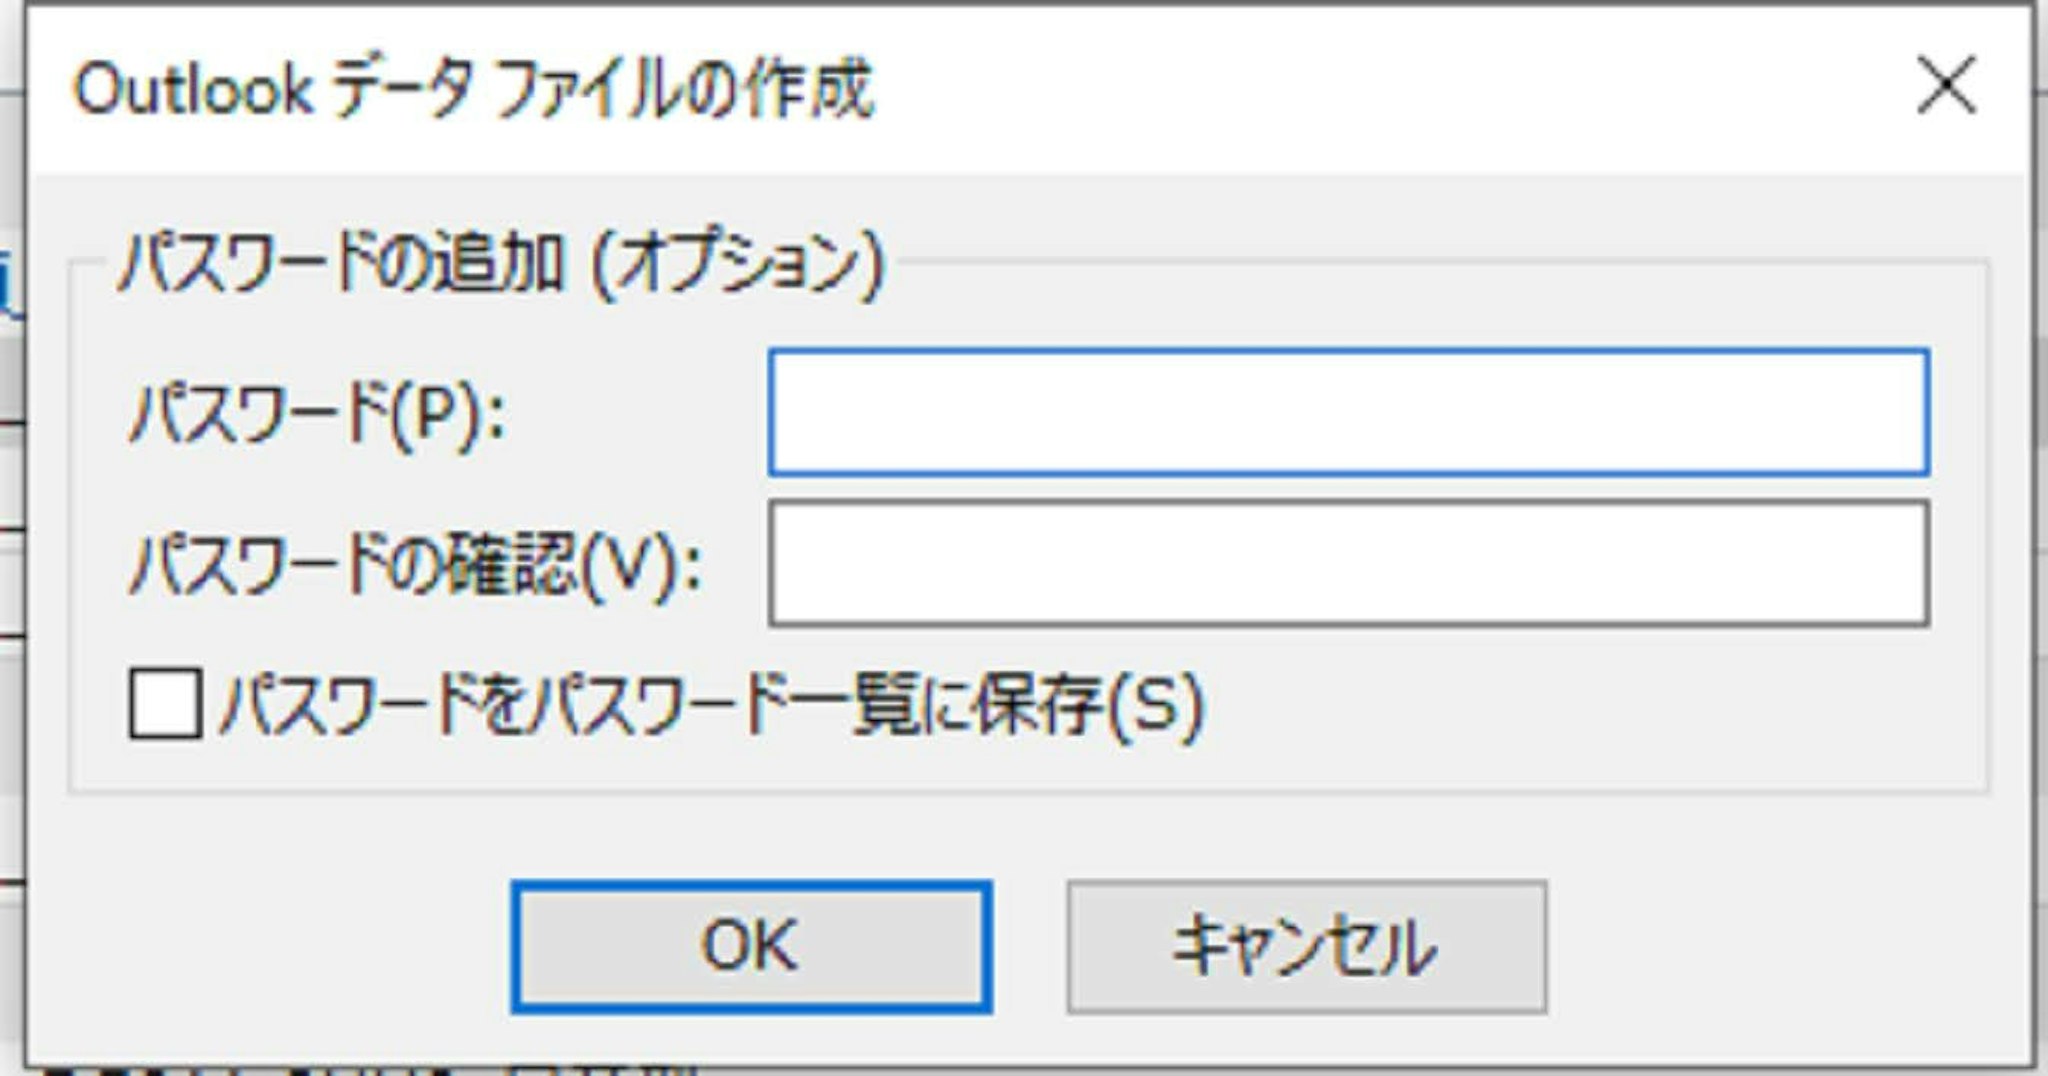Viewport: 2048px width, 1076px height.
Task: Select the password confirmation entry box
Action: point(1348,564)
